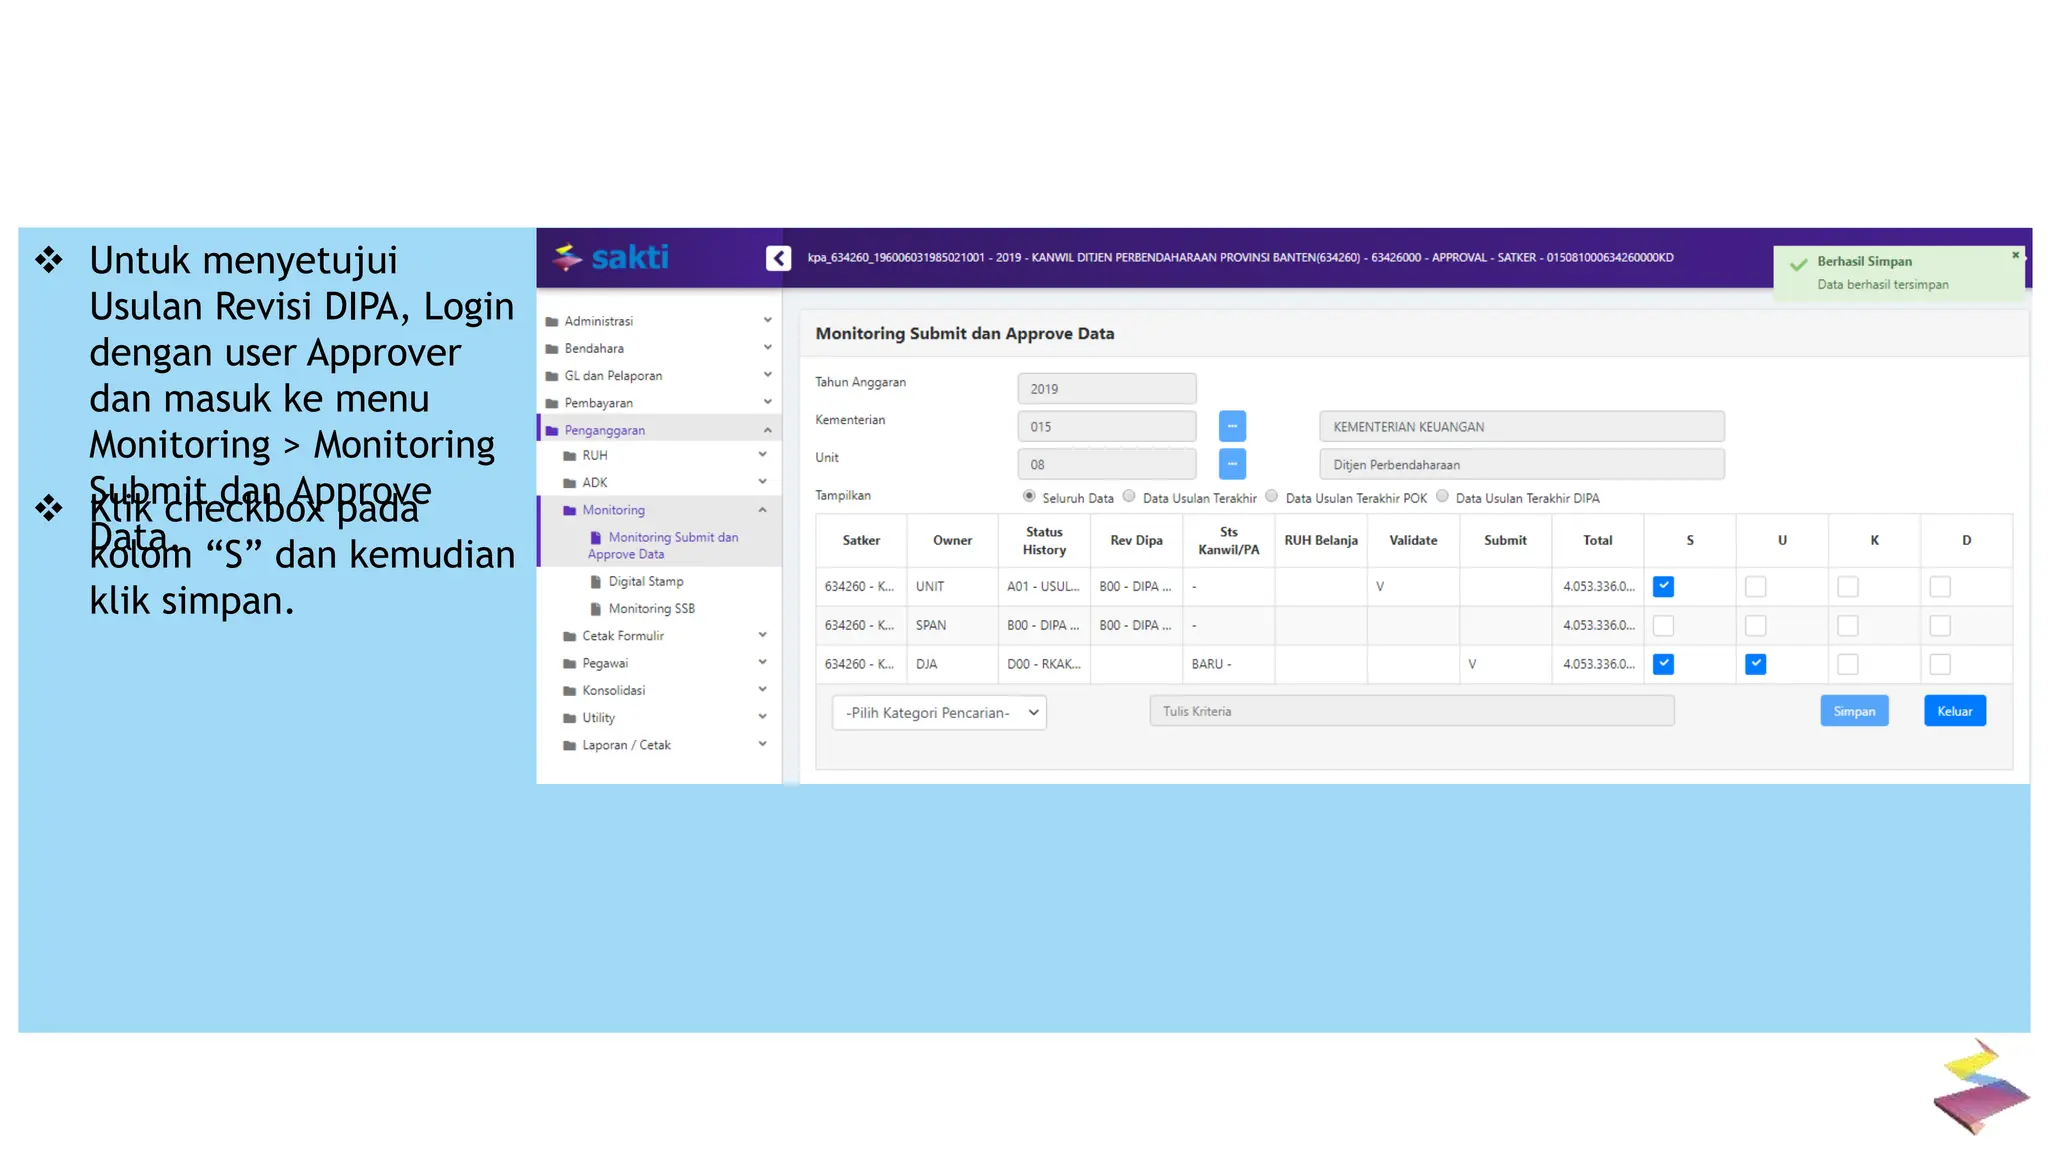Open the Digital Stamp document icon
The image size is (2048, 1152).
coord(596,582)
